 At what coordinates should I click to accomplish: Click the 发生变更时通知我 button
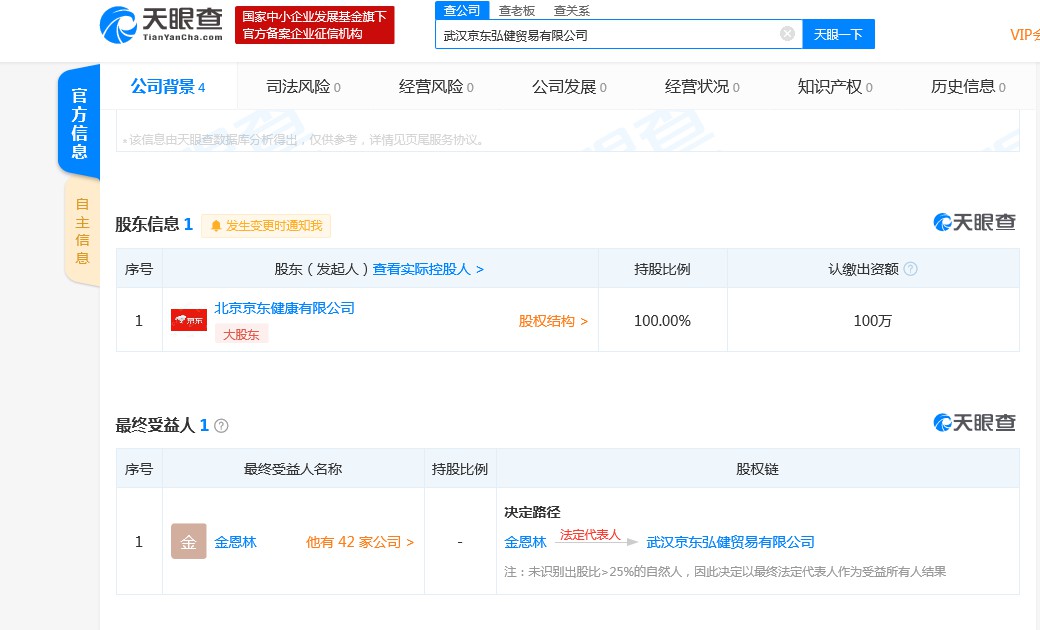[266, 226]
